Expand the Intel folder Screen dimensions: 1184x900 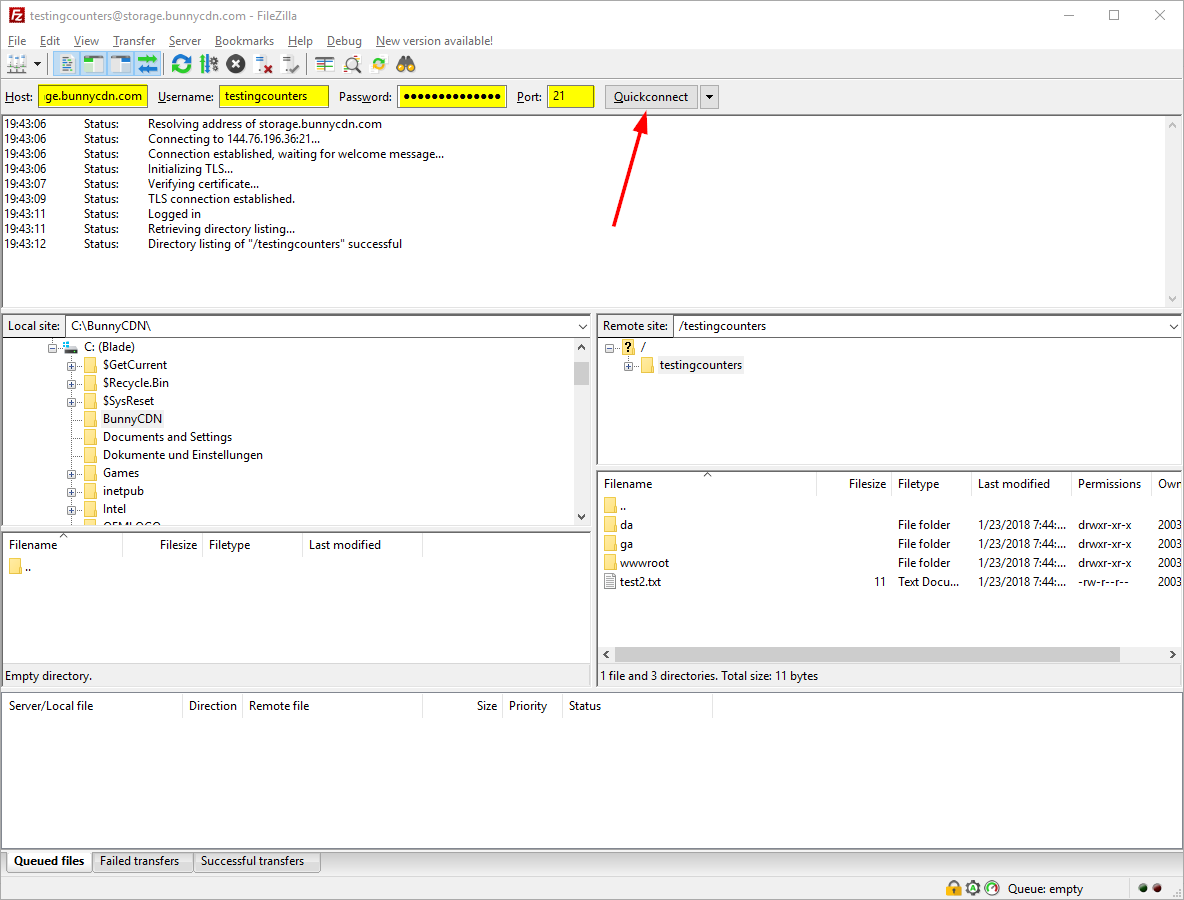click(x=71, y=510)
